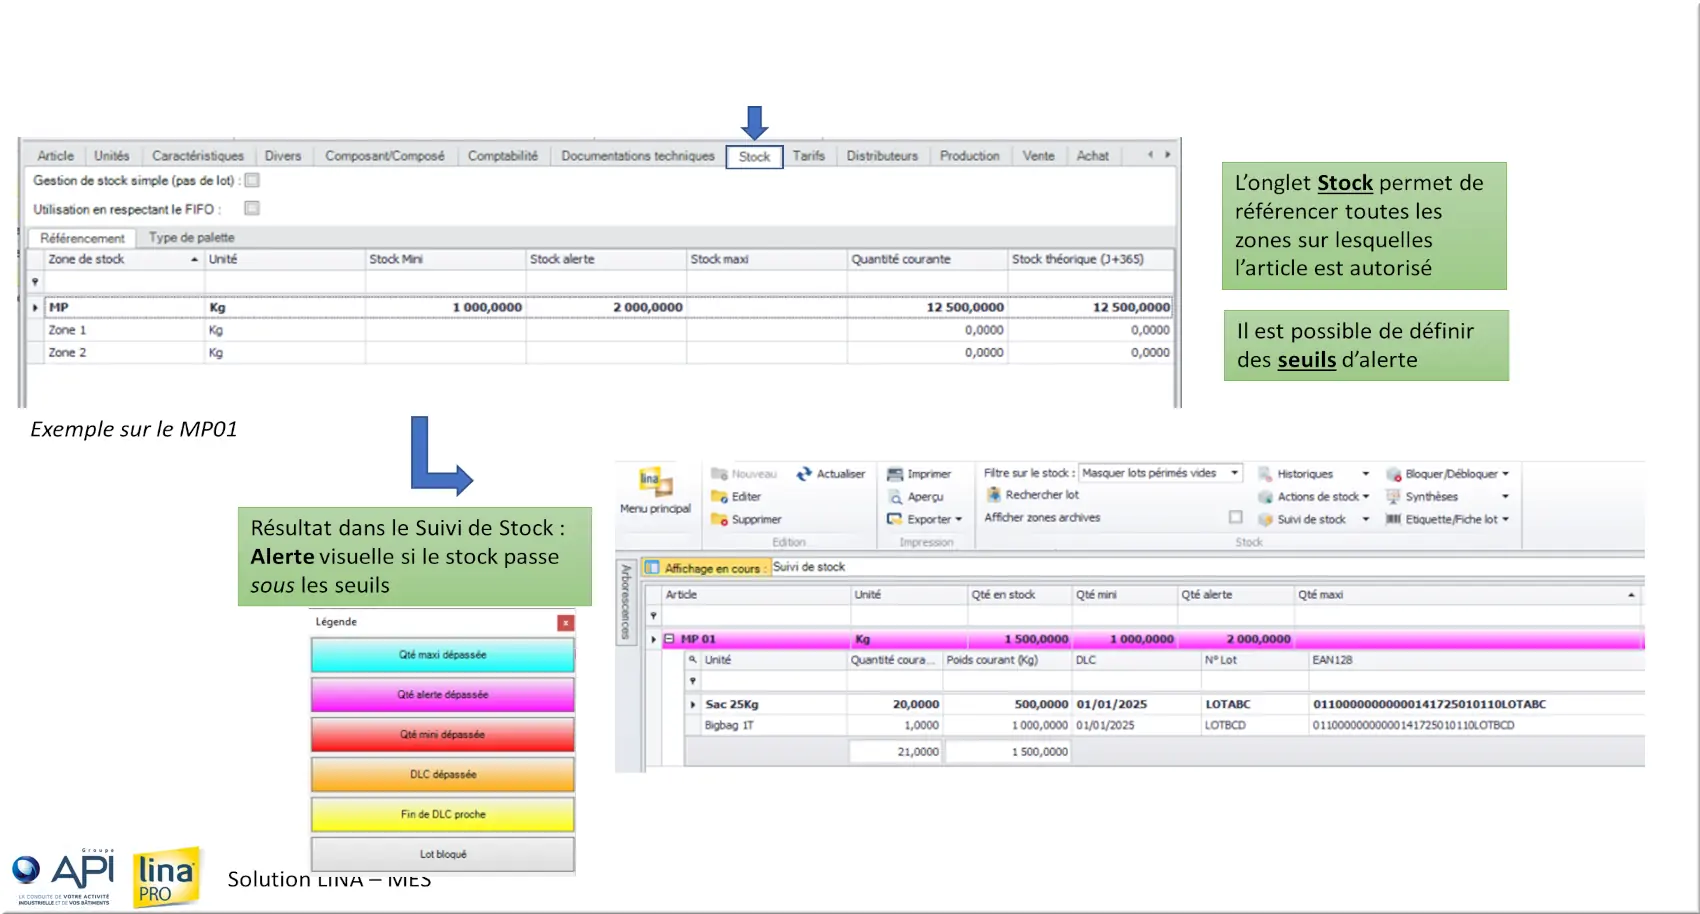Open the Type de palette tab
This screenshot has width=1700, height=914.
(x=191, y=238)
